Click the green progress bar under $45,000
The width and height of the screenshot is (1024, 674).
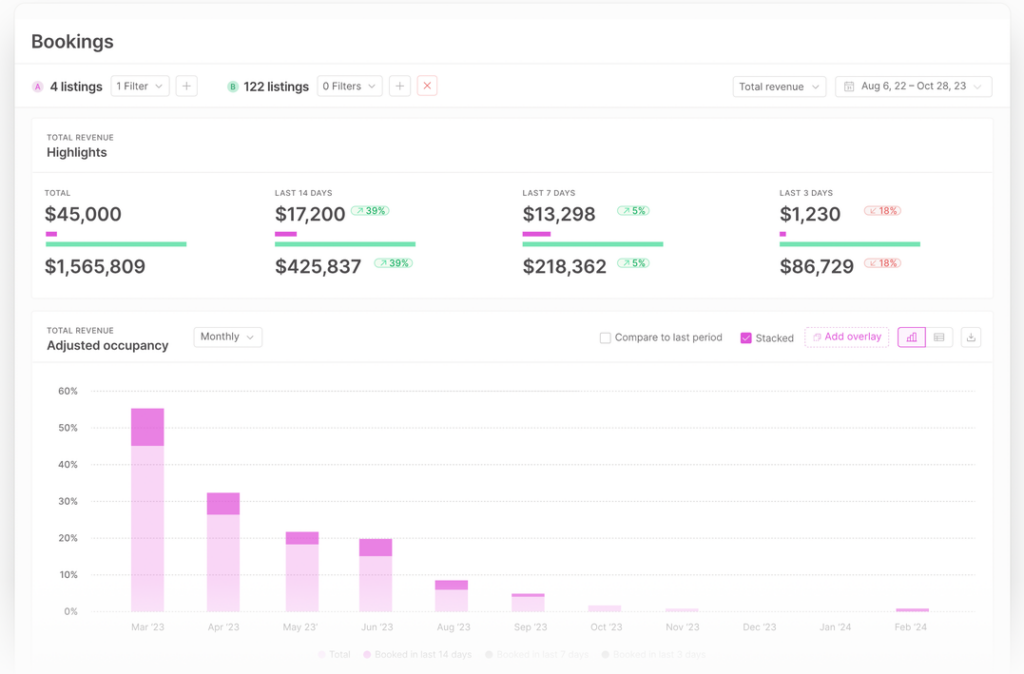pos(115,243)
